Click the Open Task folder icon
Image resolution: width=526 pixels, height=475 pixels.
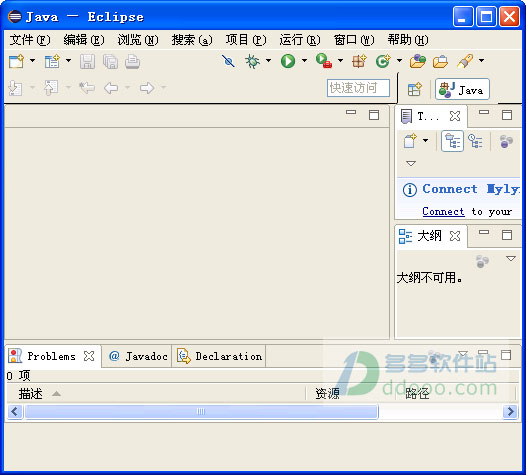coord(440,62)
